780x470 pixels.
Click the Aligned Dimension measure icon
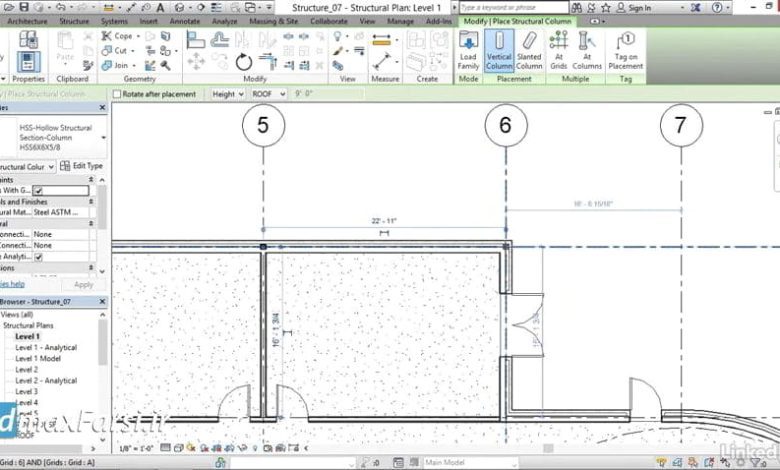382,40
